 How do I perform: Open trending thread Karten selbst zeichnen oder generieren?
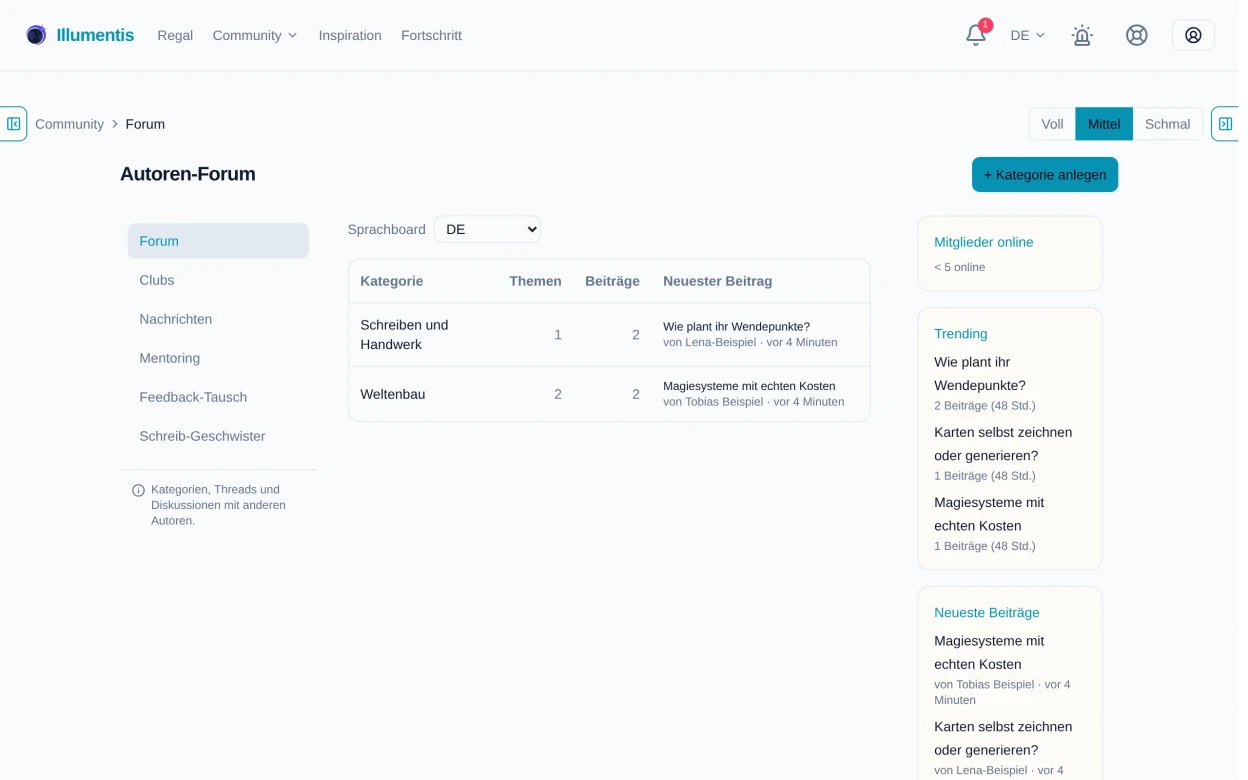[x=1003, y=444]
